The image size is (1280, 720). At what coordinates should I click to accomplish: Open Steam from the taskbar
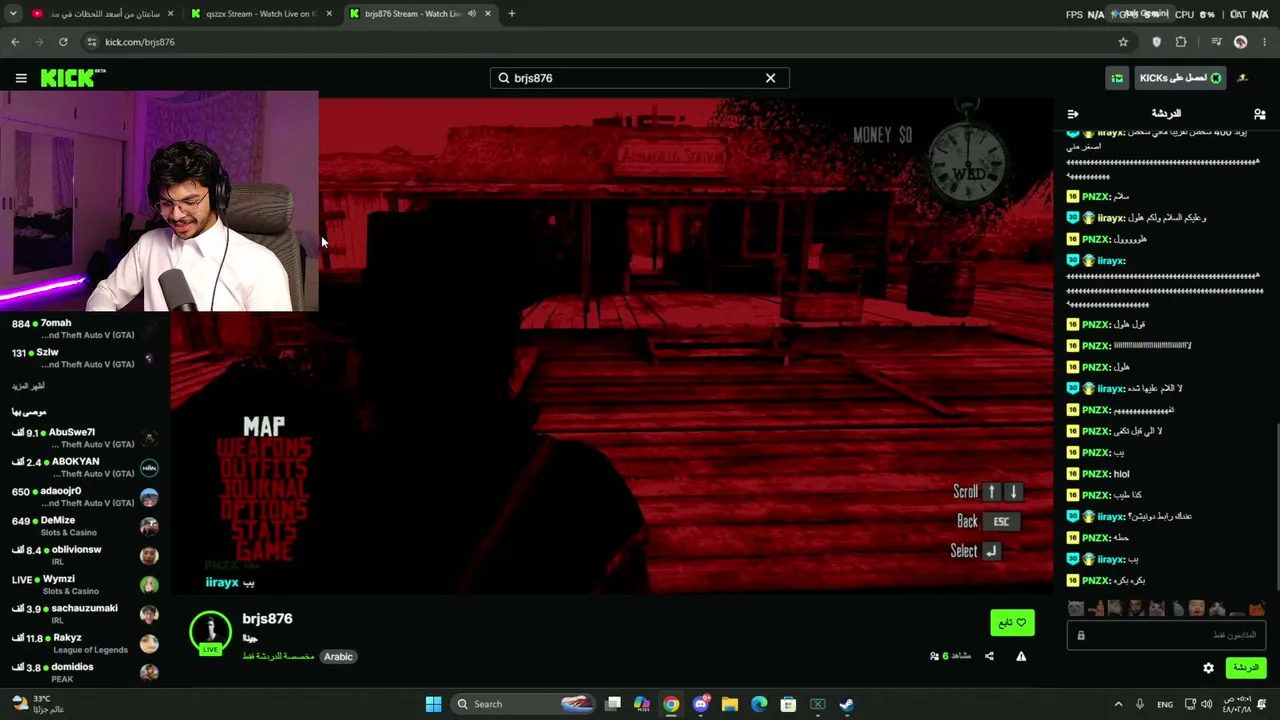coord(846,704)
